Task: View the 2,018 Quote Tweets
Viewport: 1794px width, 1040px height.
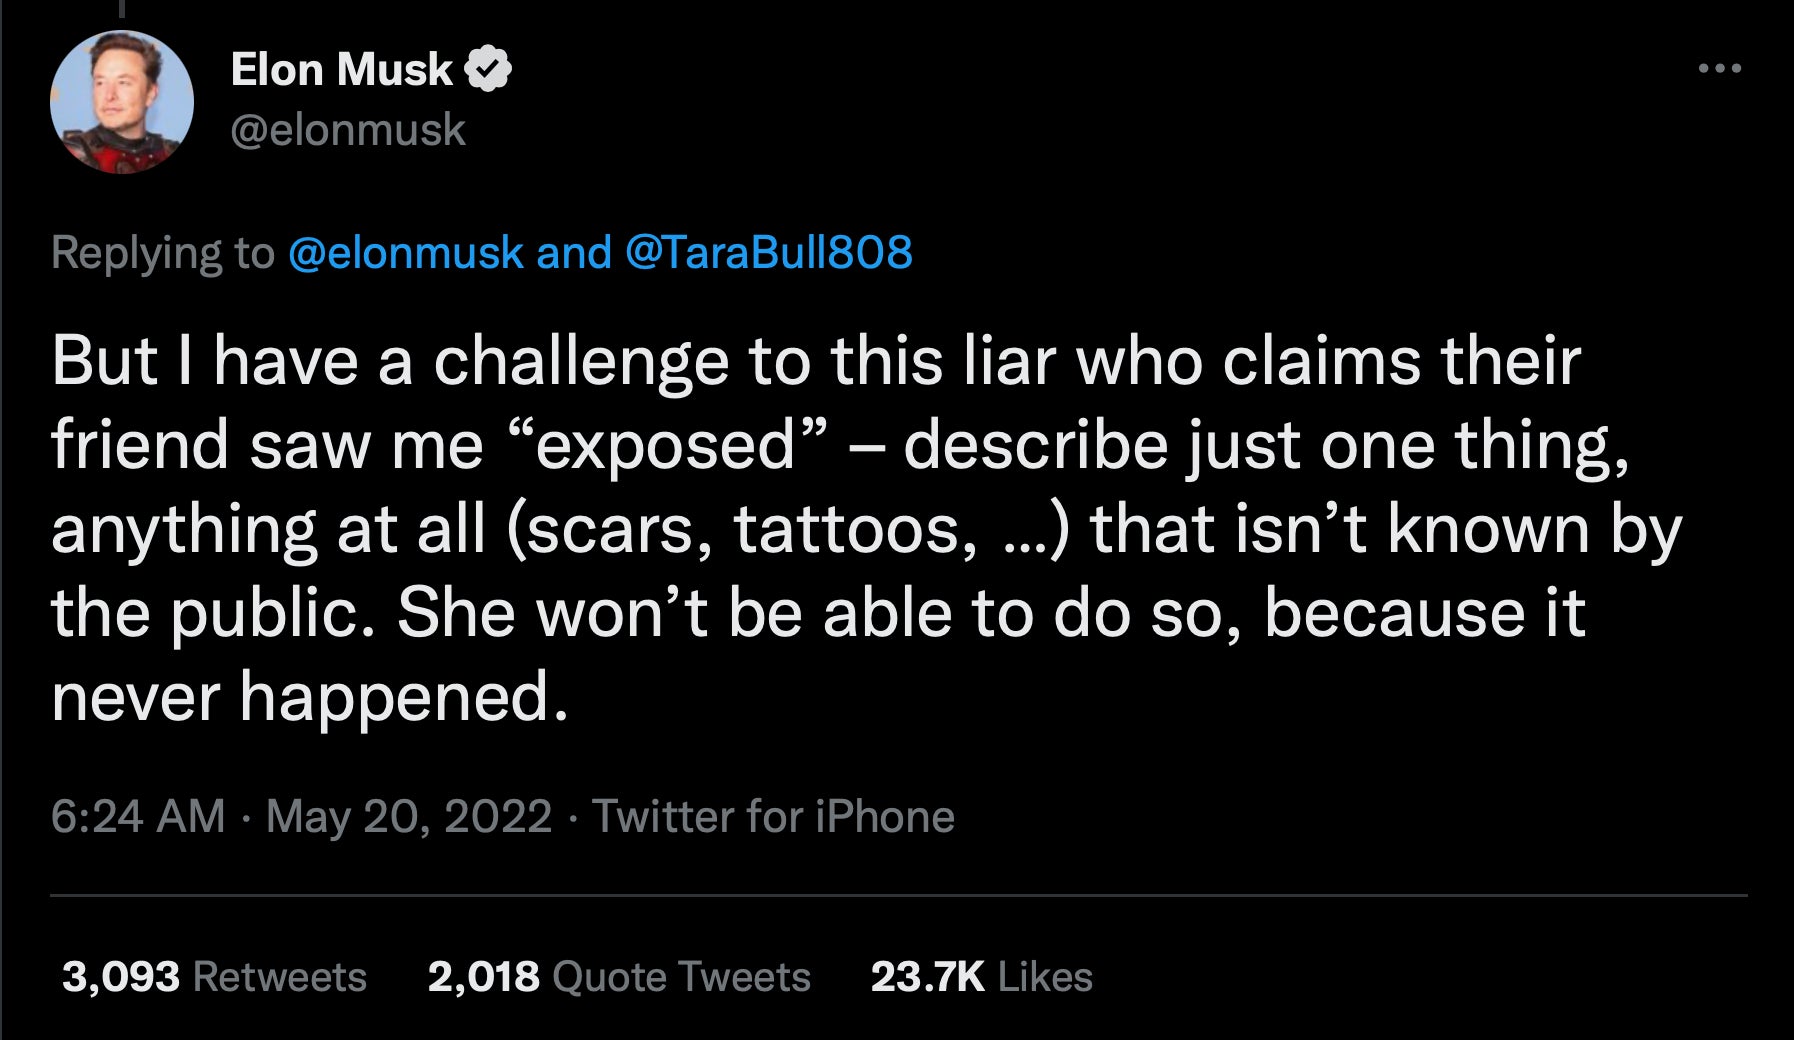Action: (x=617, y=974)
